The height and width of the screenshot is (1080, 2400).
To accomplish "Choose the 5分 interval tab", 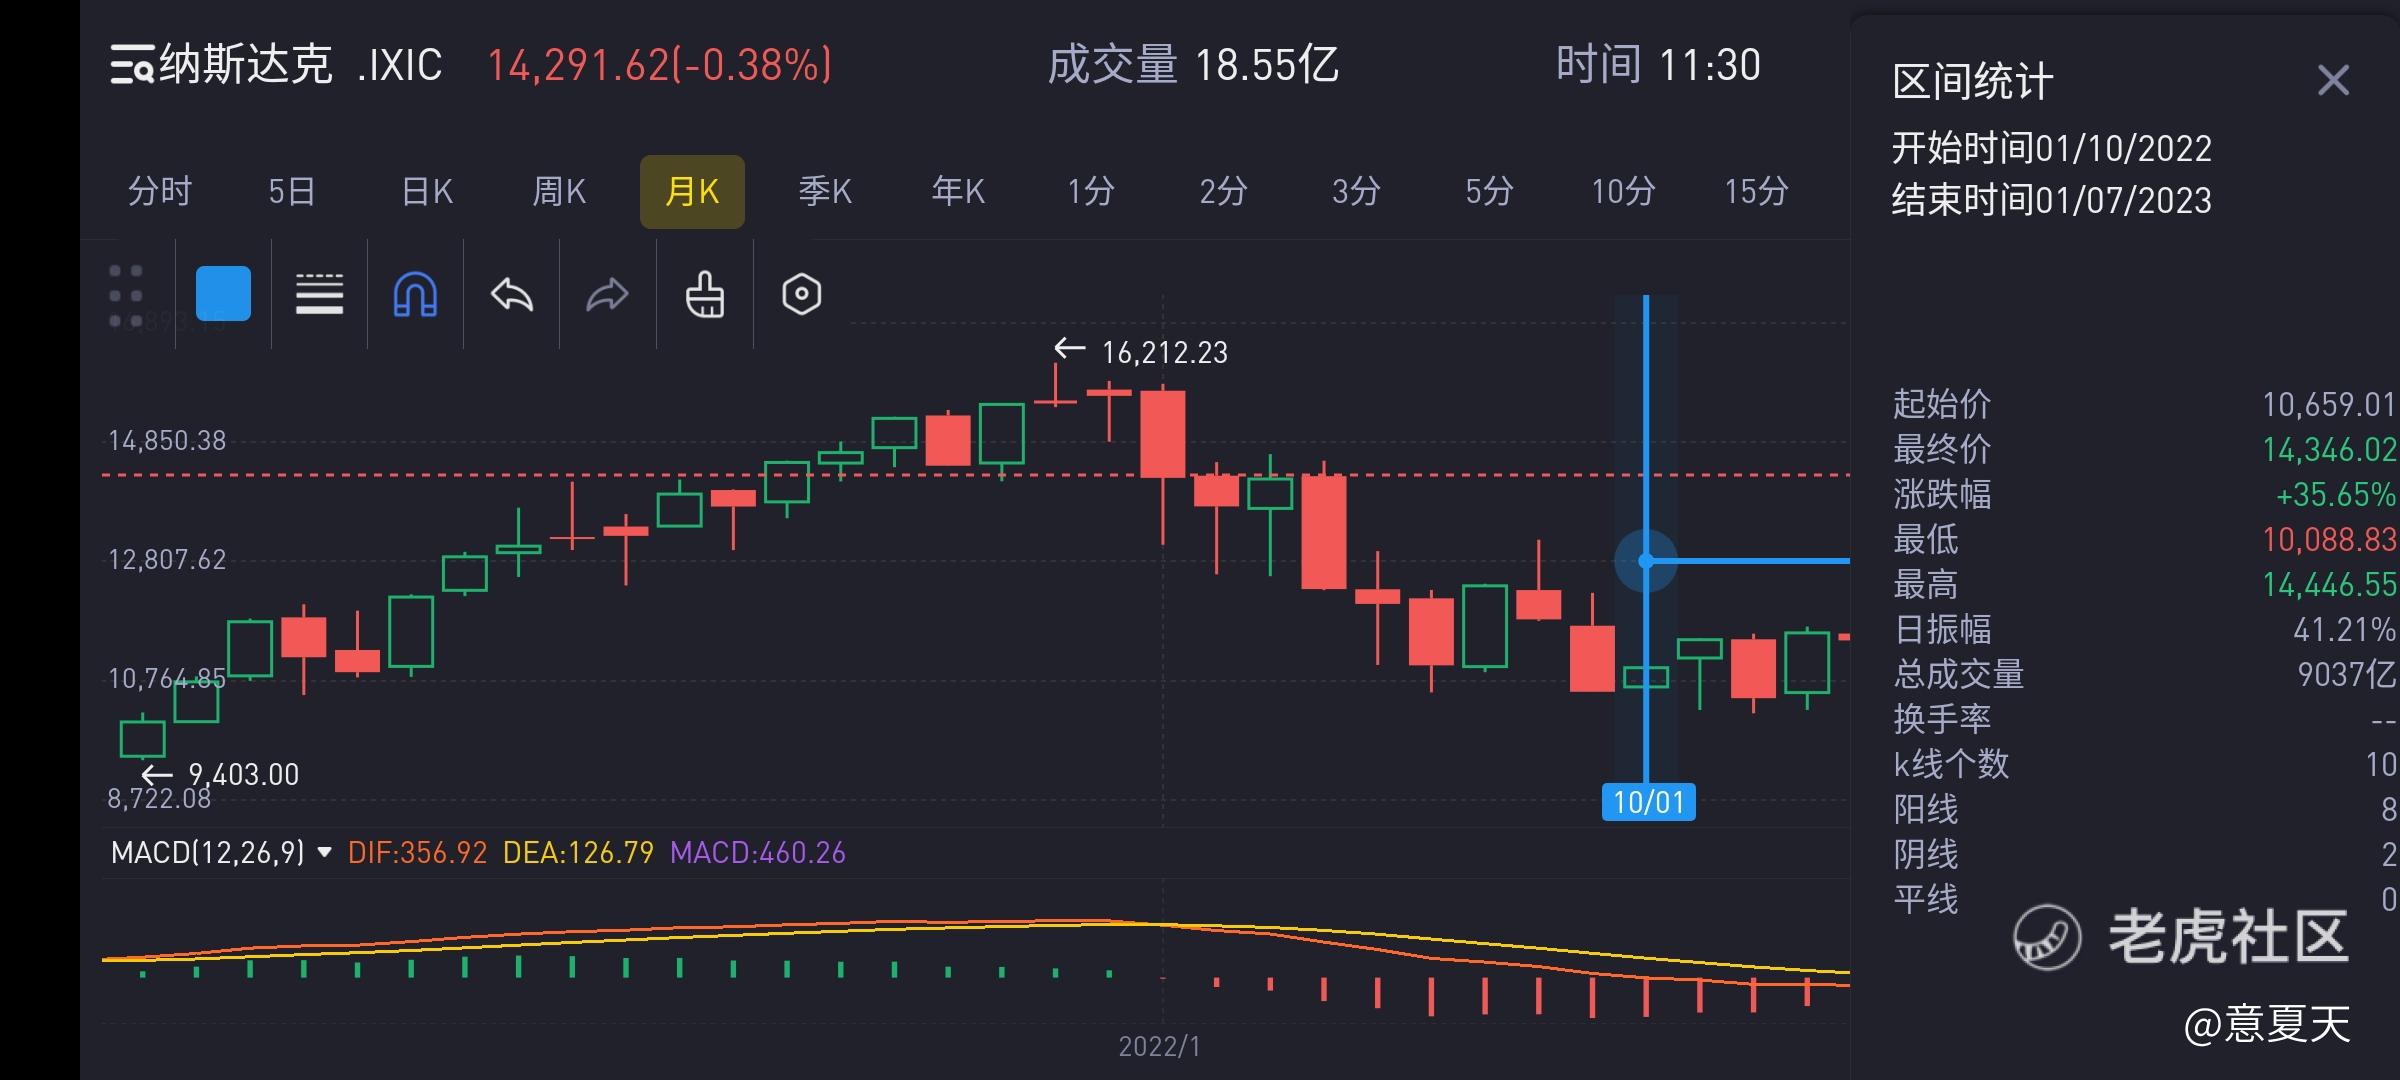I will pyautogui.click(x=1489, y=191).
